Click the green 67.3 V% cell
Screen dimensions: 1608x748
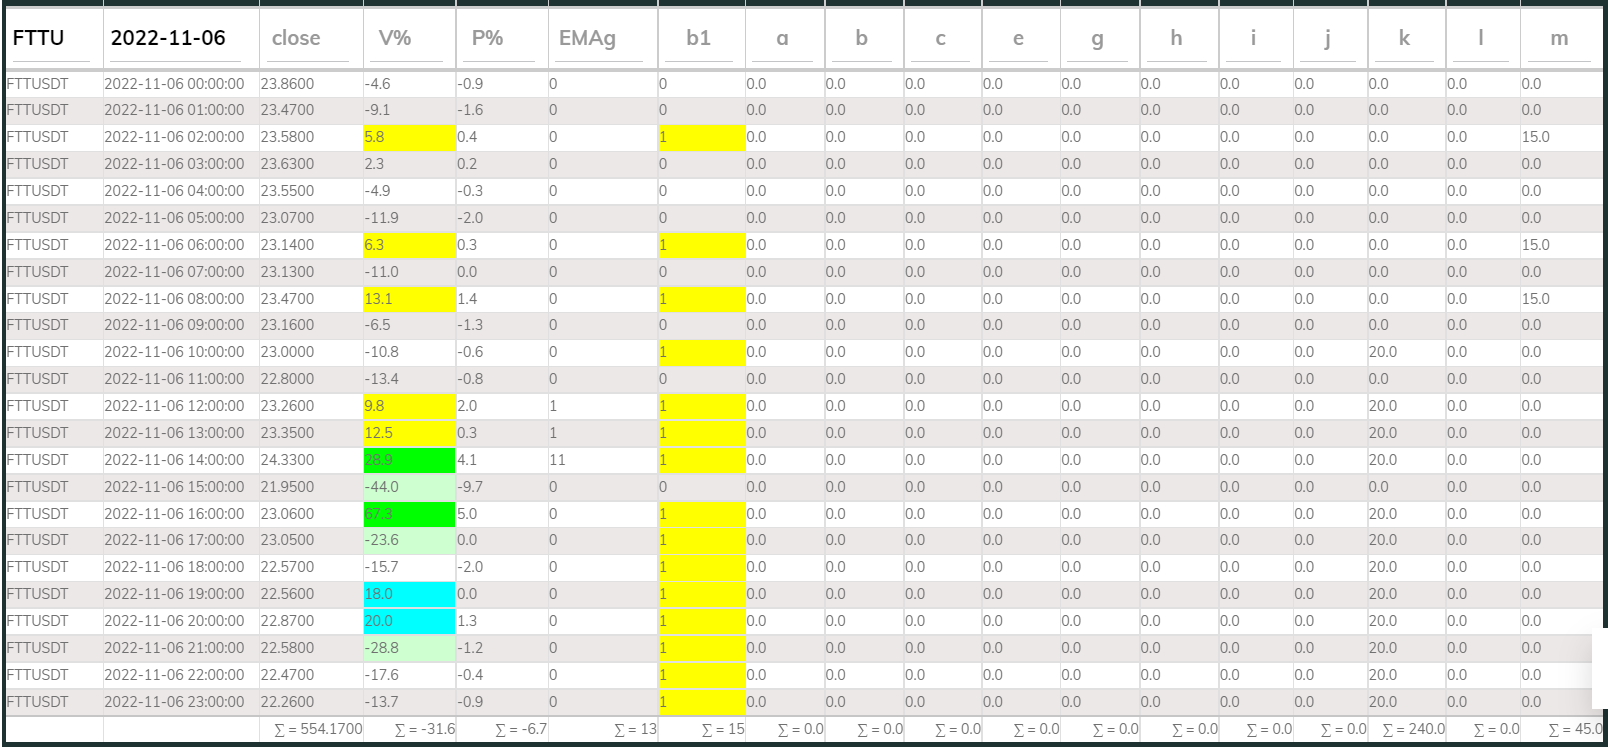pyautogui.click(x=409, y=514)
